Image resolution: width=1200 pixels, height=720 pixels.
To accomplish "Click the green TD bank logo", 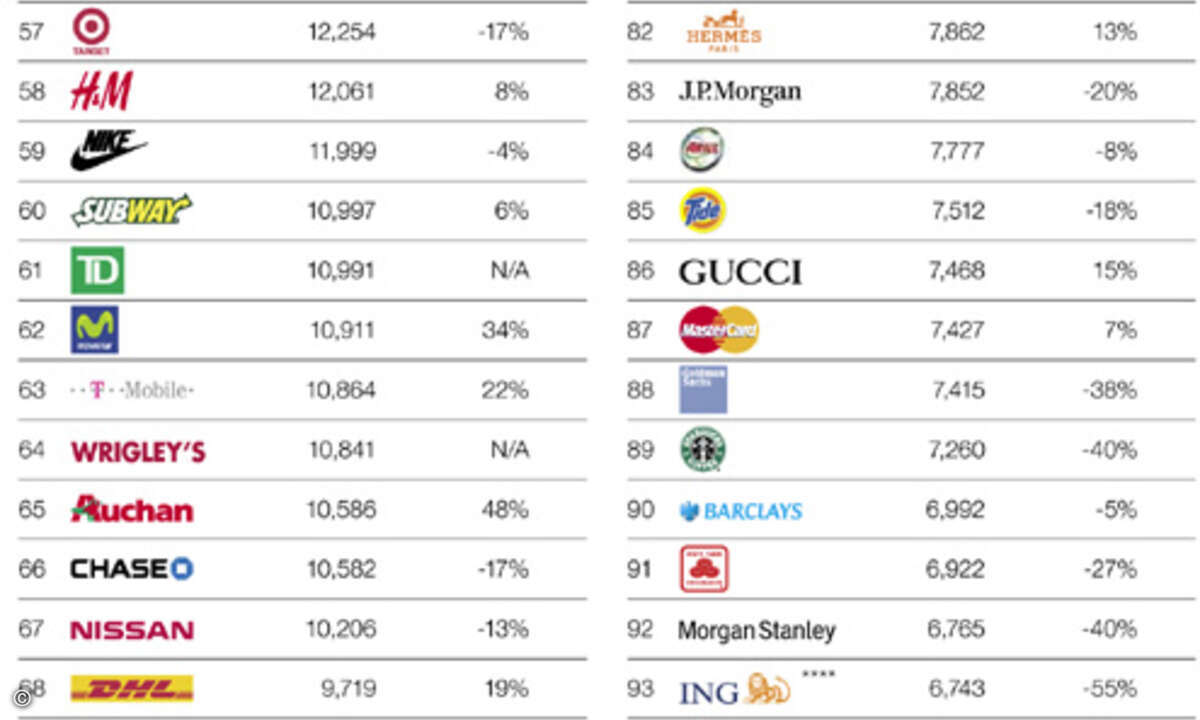I will pos(97,270).
